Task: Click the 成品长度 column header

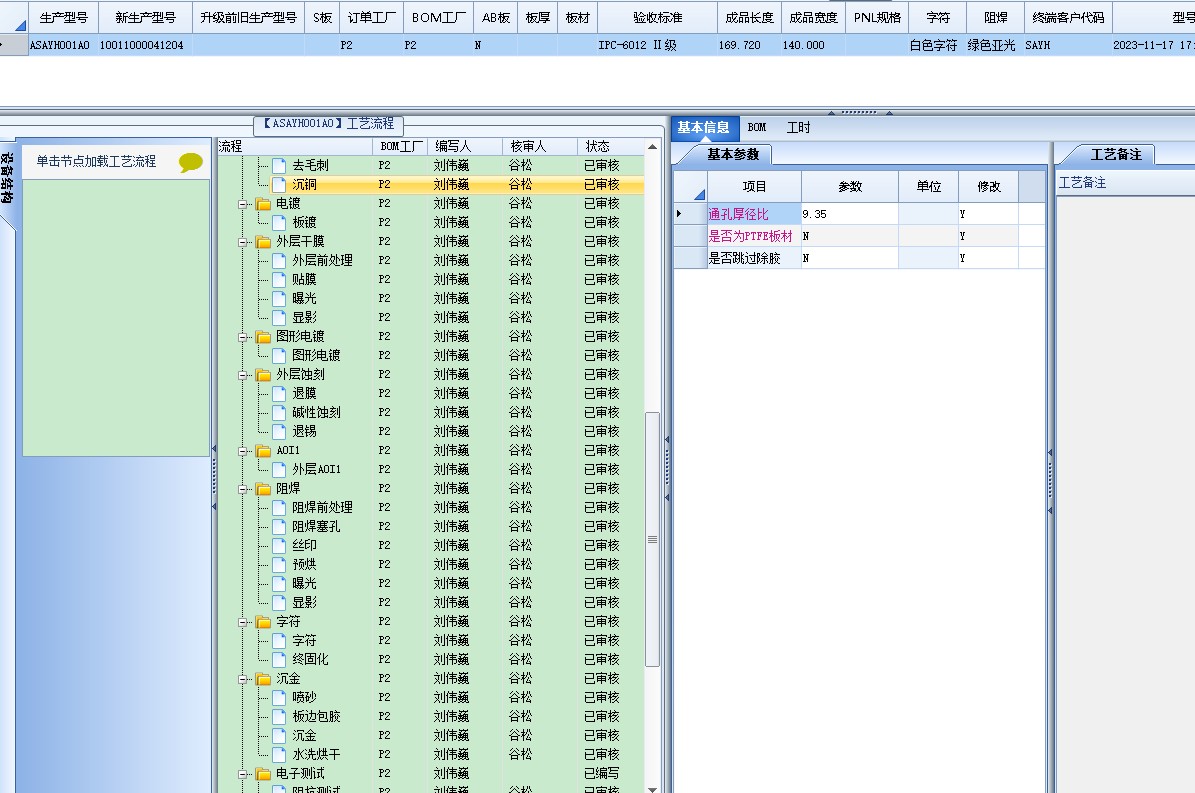Action: 749,18
